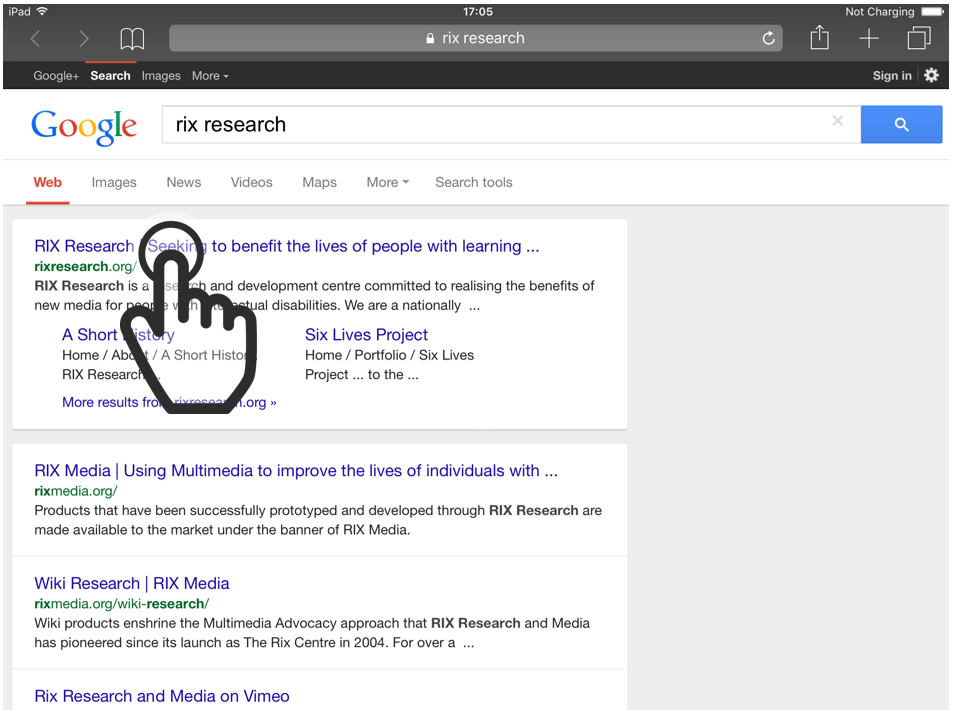Click rixmedia.org/wiki-research/ URL text

pos(121,604)
